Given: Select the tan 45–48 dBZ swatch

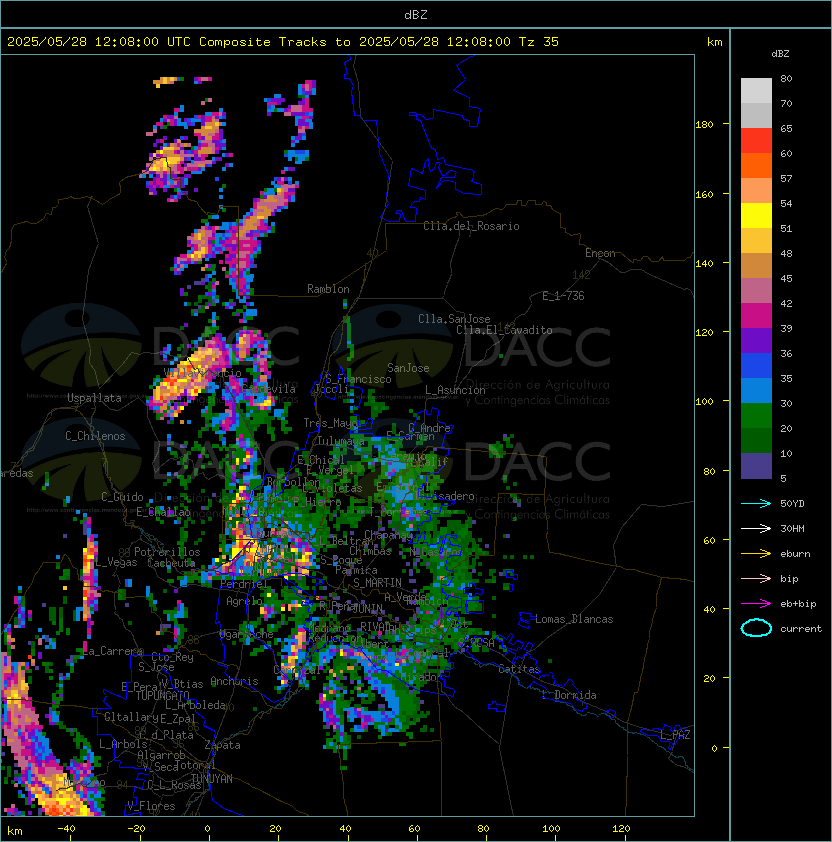Looking at the screenshot, I should coord(756,265).
